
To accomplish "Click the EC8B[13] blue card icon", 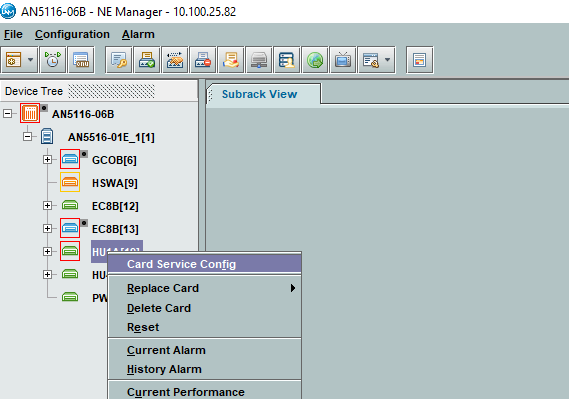I will click(70, 228).
